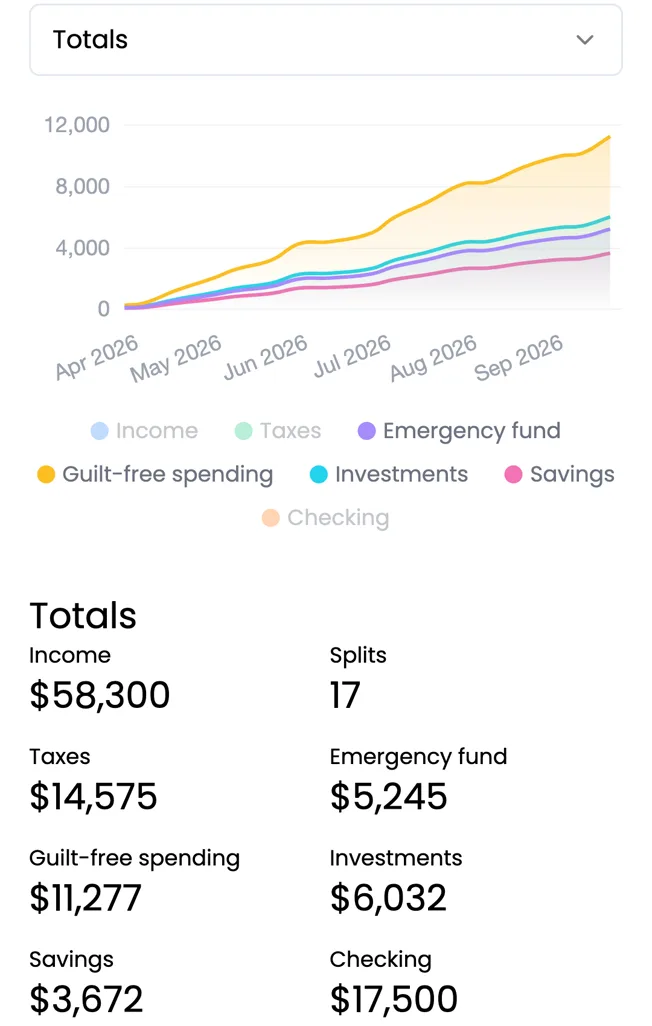Toggle the Income legend series
Image resolution: width=652 pixels, height=1026 pixels.
pos(144,431)
